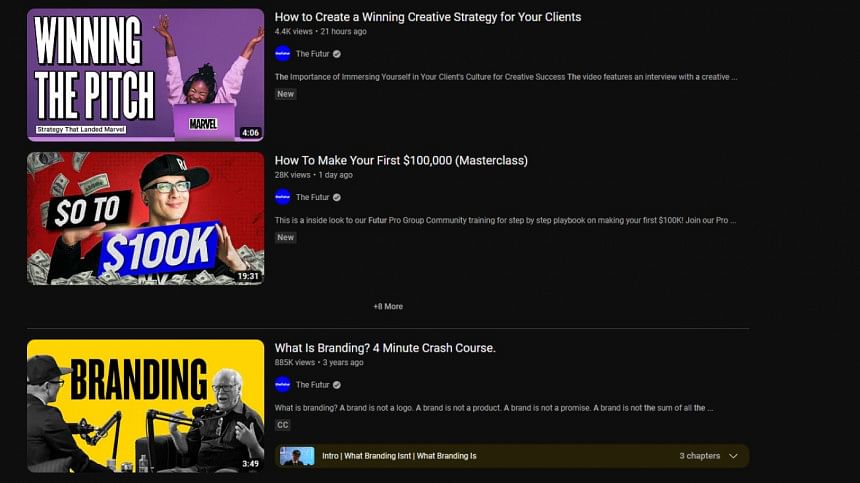Image resolution: width=860 pixels, height=483 pixels.
Task: Show more results with +8 More
Action: [388, 306]
